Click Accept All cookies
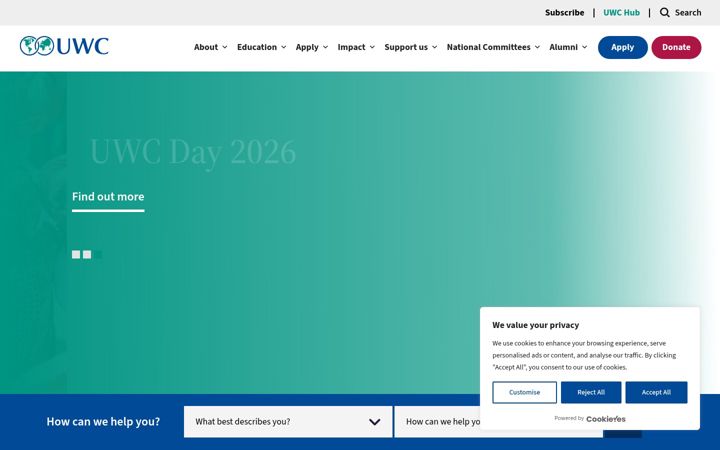 coord(656,393)
